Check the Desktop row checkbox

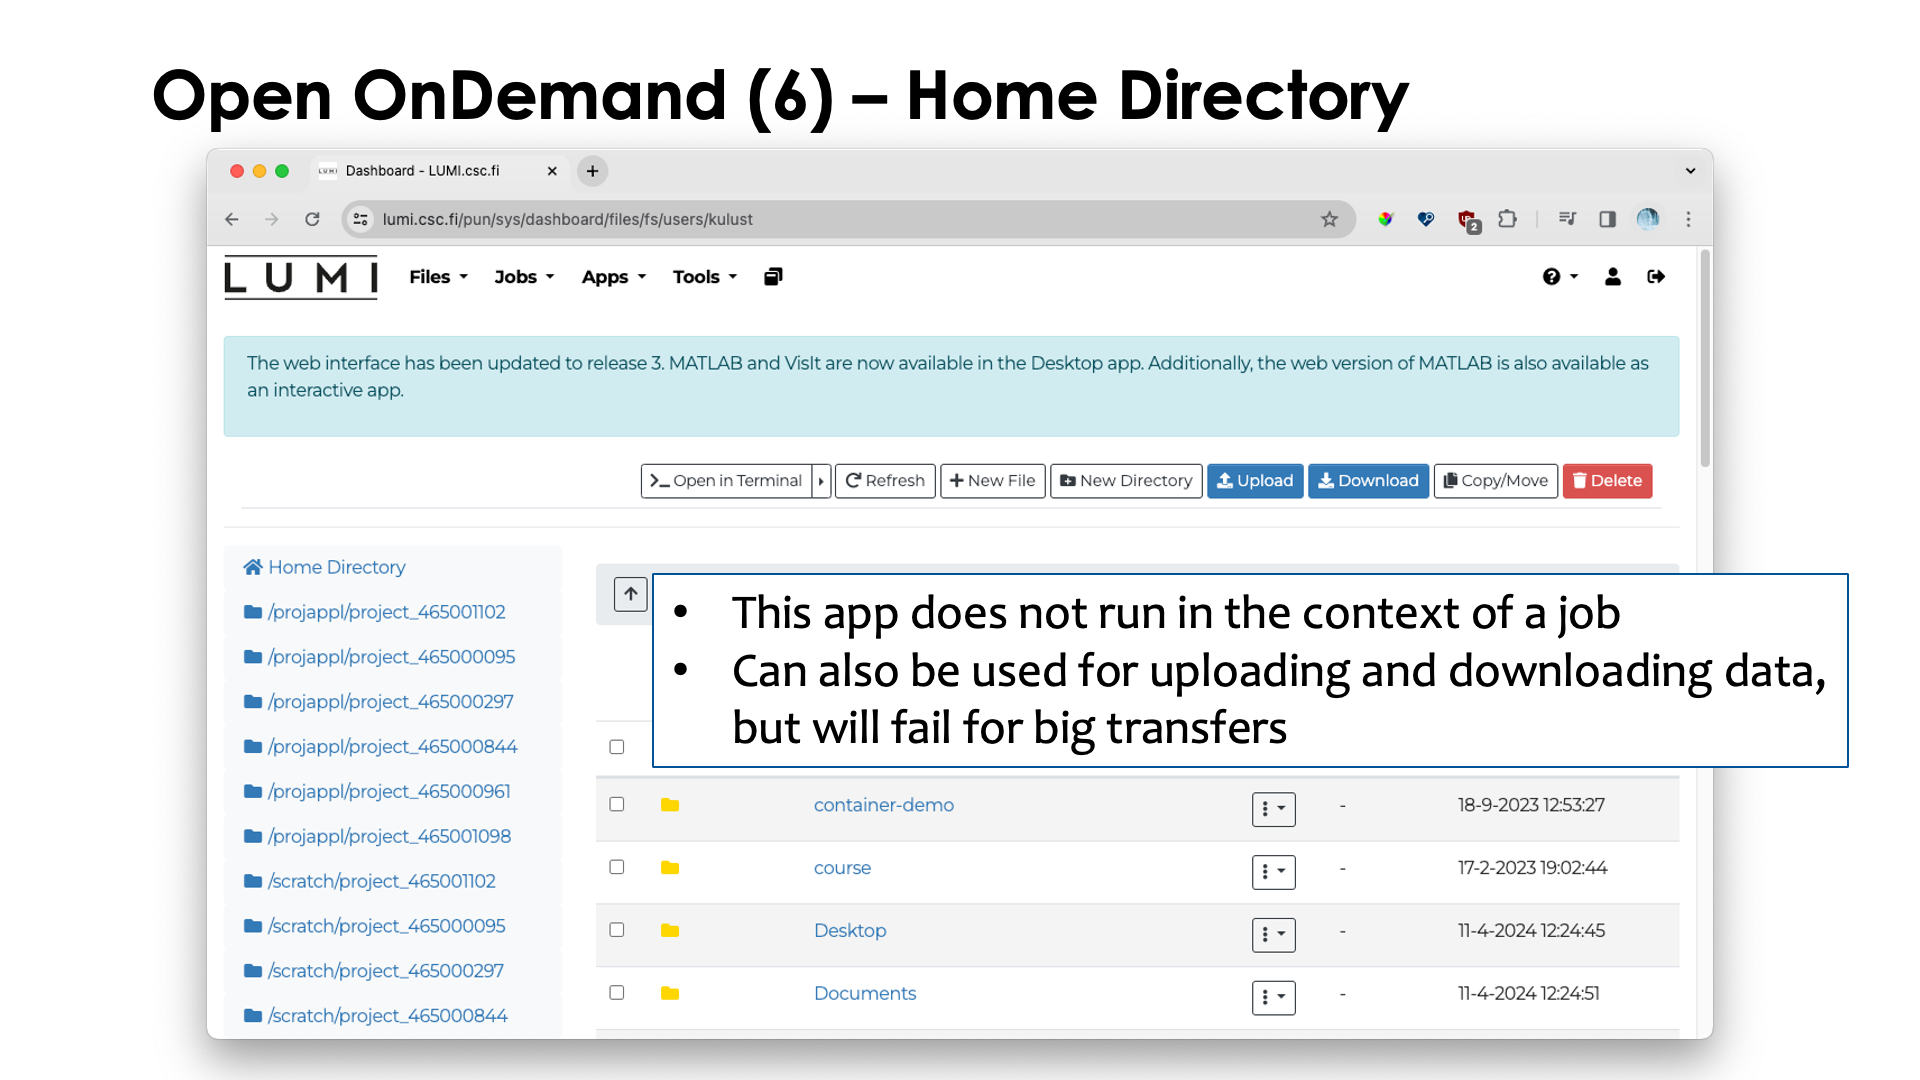click(x=617, y=930)
